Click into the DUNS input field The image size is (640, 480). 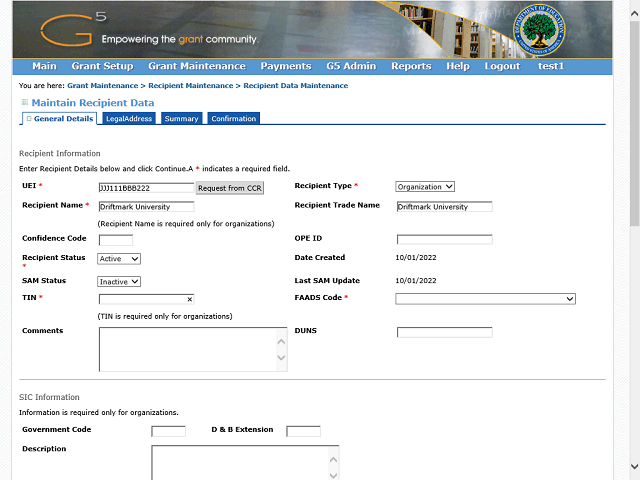[x=444, y=332]
